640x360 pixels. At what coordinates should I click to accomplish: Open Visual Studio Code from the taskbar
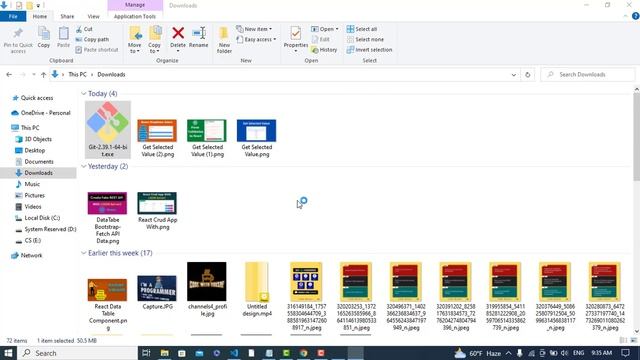[234, 353]
